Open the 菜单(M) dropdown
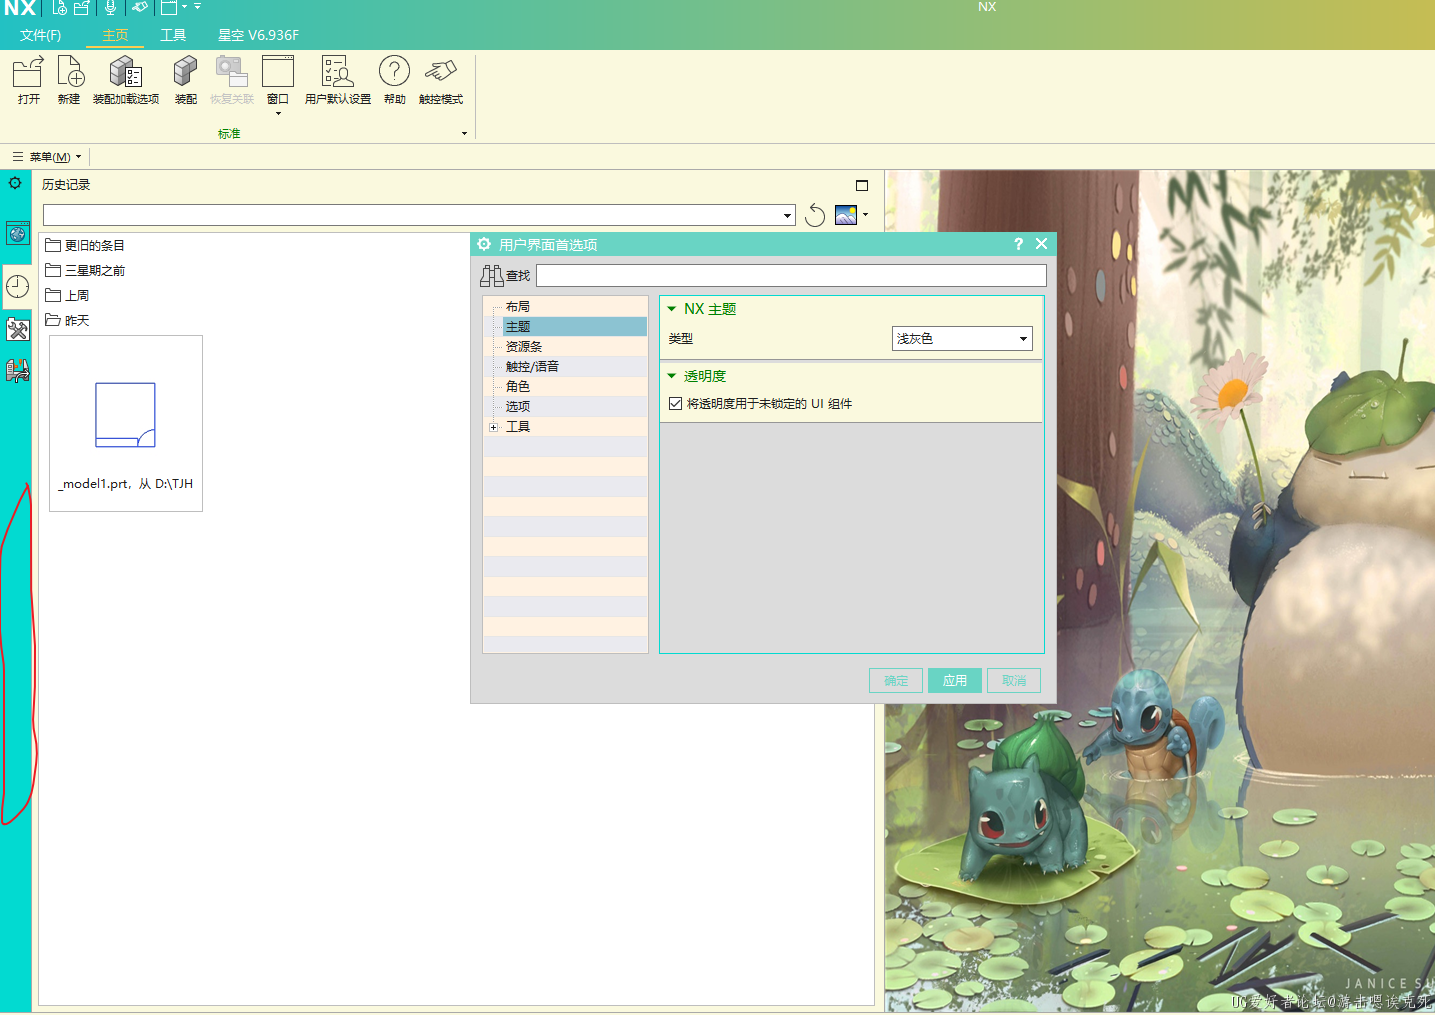The image size is (1435, 1015). tap(50, 157)
